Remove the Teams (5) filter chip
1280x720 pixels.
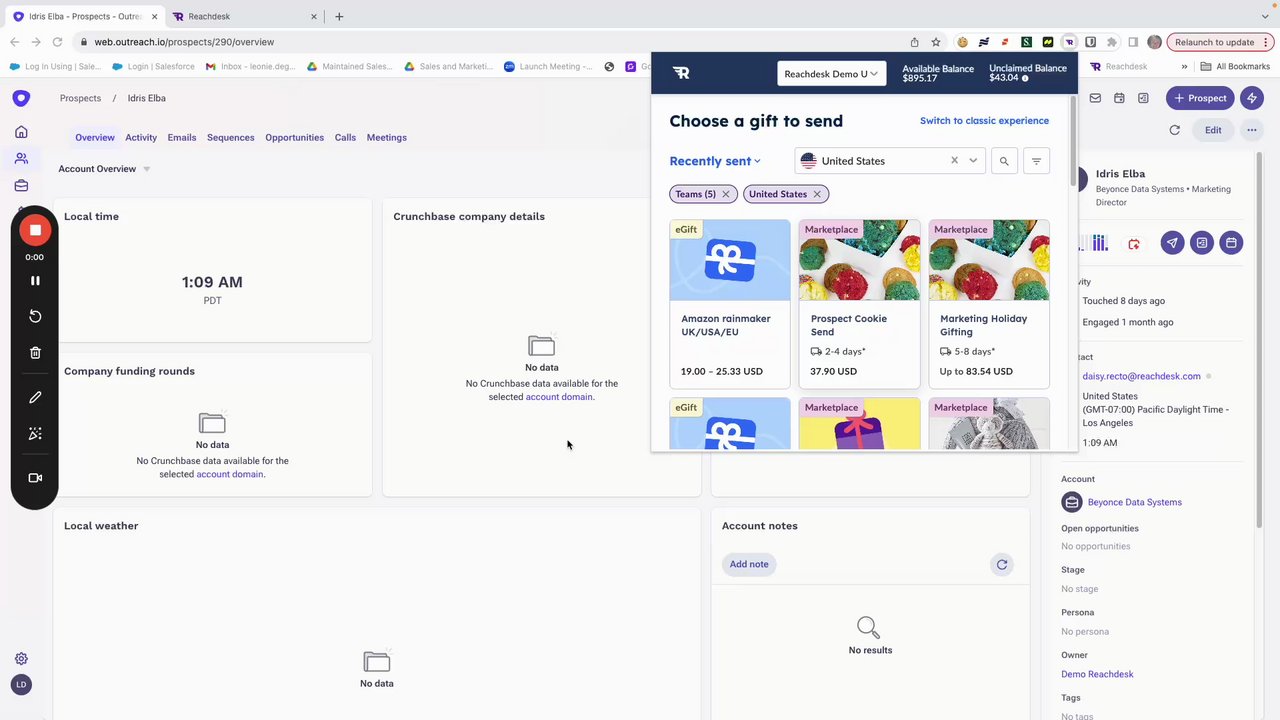coord(726,194)
